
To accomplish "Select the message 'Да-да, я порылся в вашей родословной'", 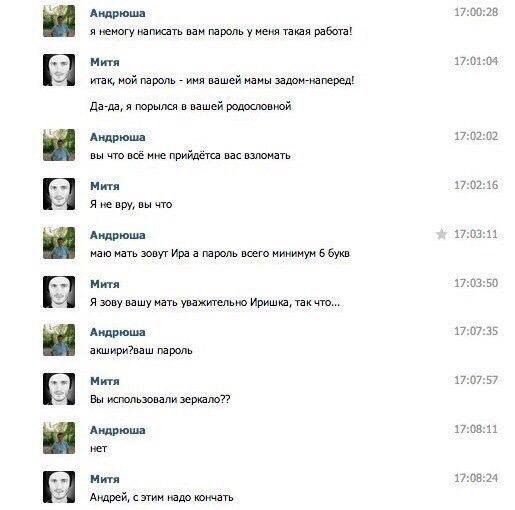I will [190, 106].
